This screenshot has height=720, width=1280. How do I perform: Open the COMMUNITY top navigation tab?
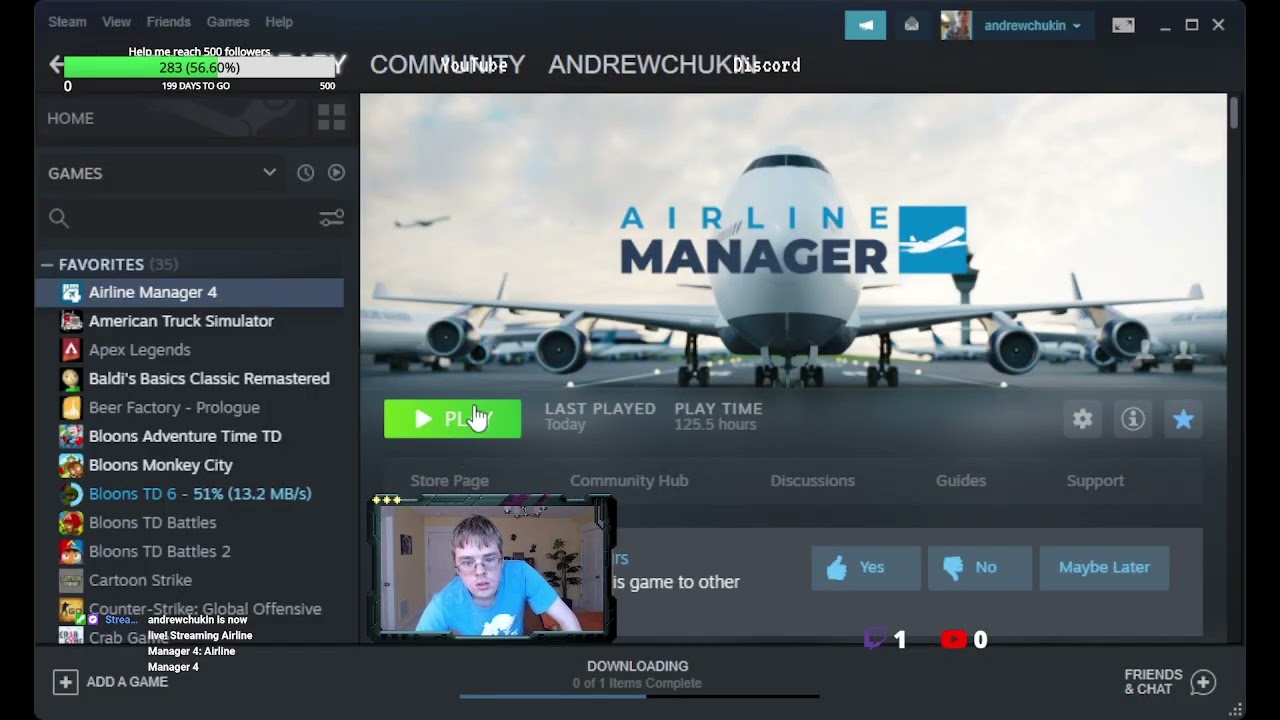point(447,65)
